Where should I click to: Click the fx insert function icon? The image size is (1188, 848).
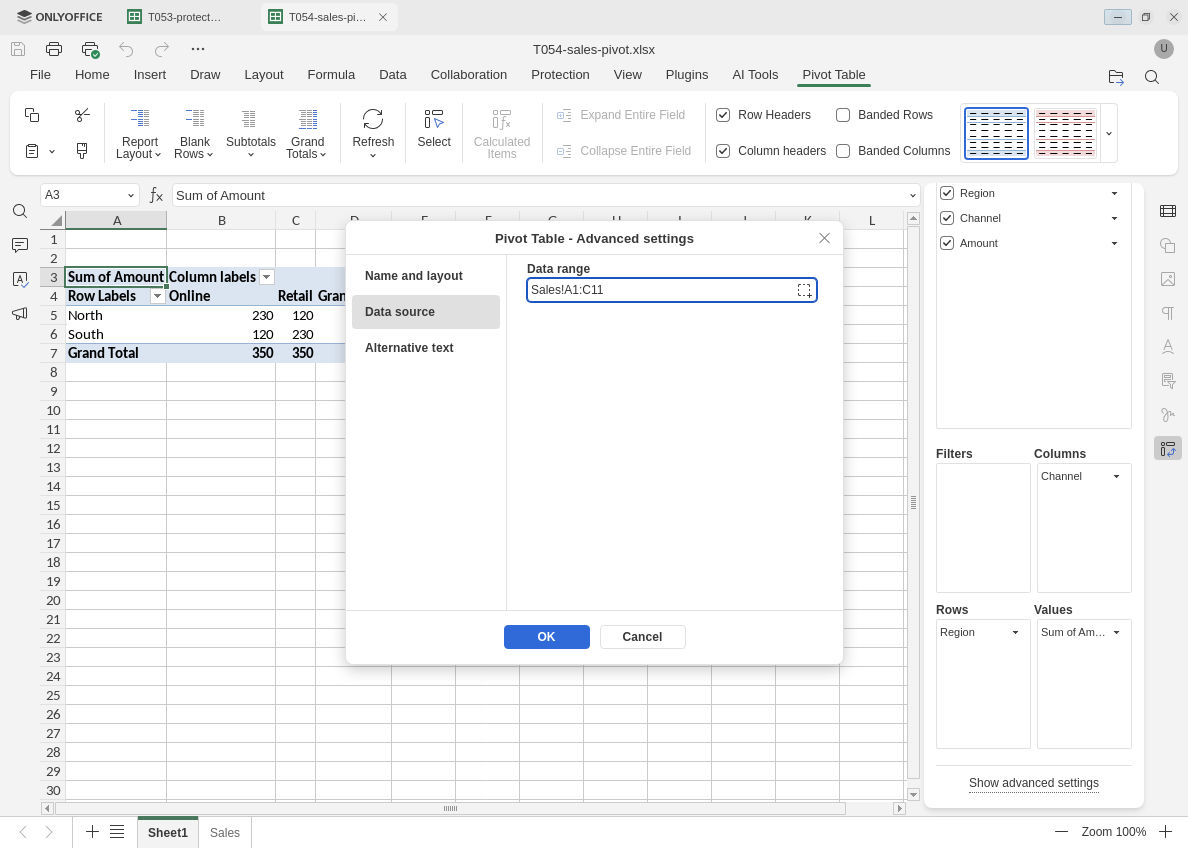[156, 196]
